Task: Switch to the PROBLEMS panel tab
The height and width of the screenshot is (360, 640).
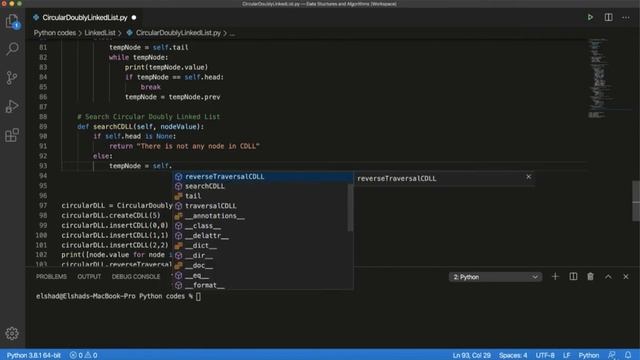Action: [51, 277]
